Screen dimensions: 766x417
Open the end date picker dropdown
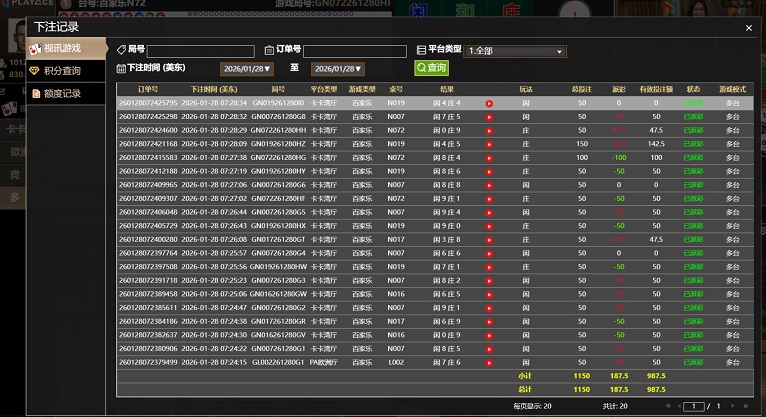pos(338,69)
